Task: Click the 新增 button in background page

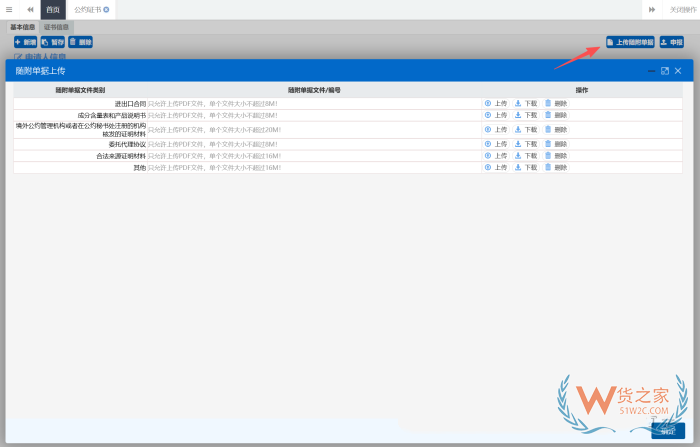Action: 25,42
